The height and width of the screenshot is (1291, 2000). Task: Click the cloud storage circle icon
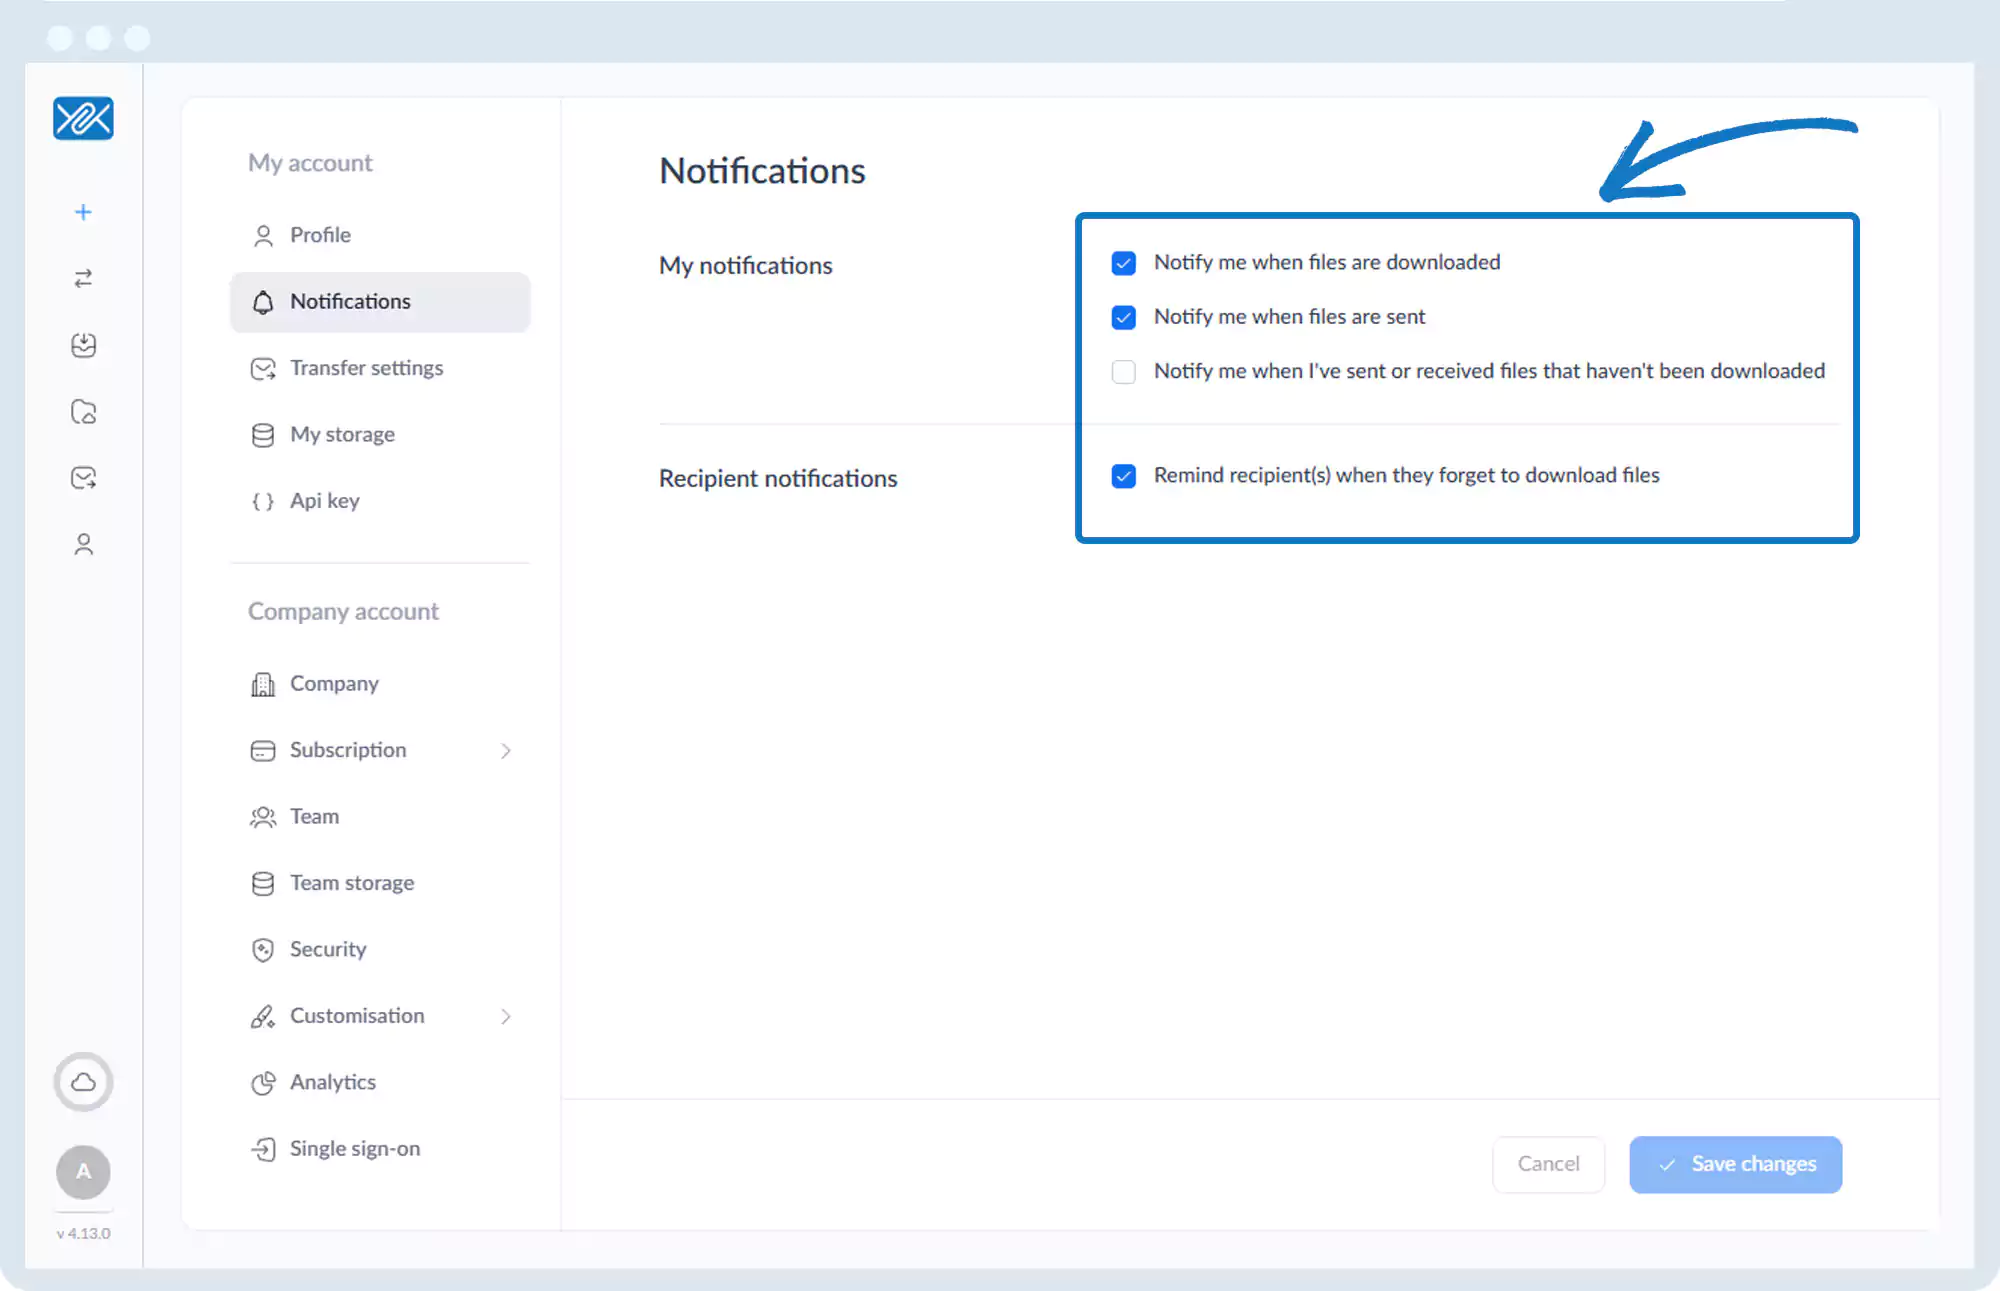[84, 1082]
